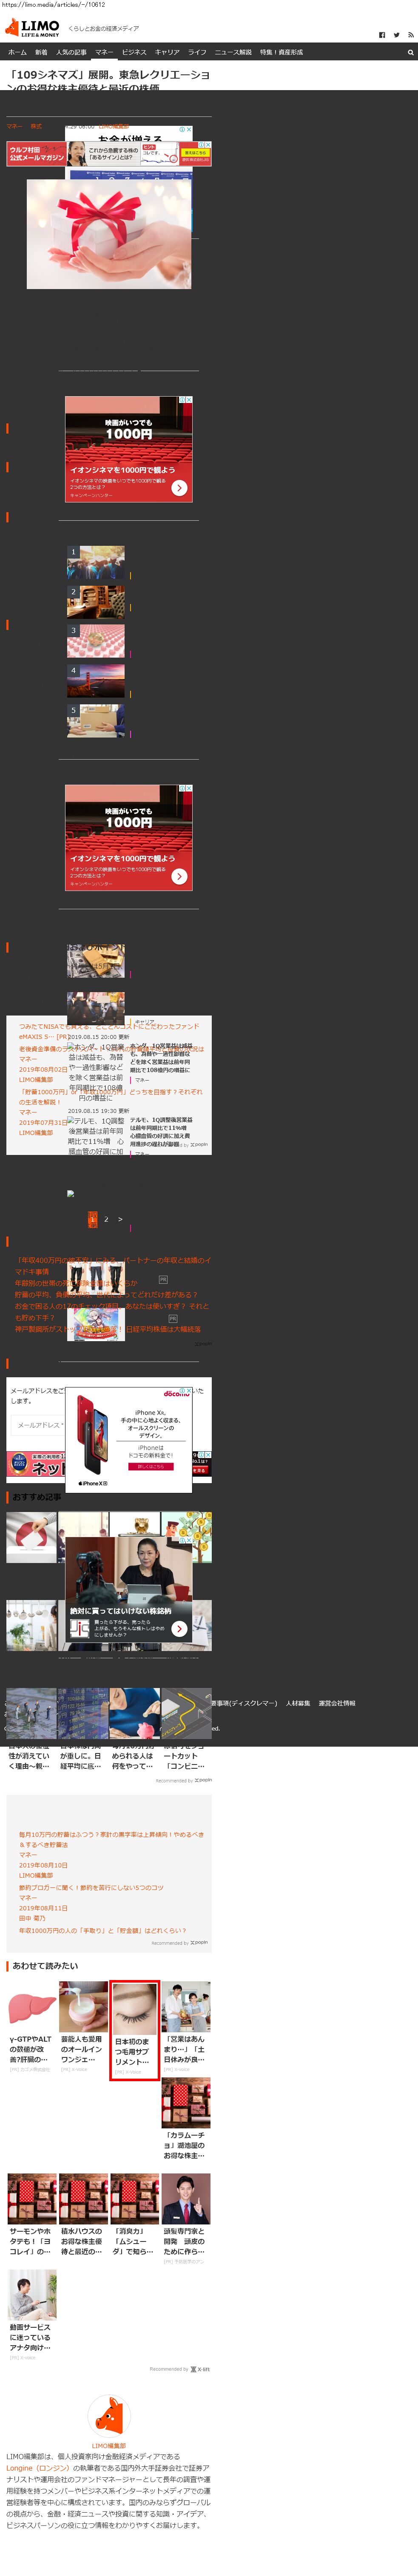Open キャリア navigation tab
418x2576 pixels.
click(167, 52)
